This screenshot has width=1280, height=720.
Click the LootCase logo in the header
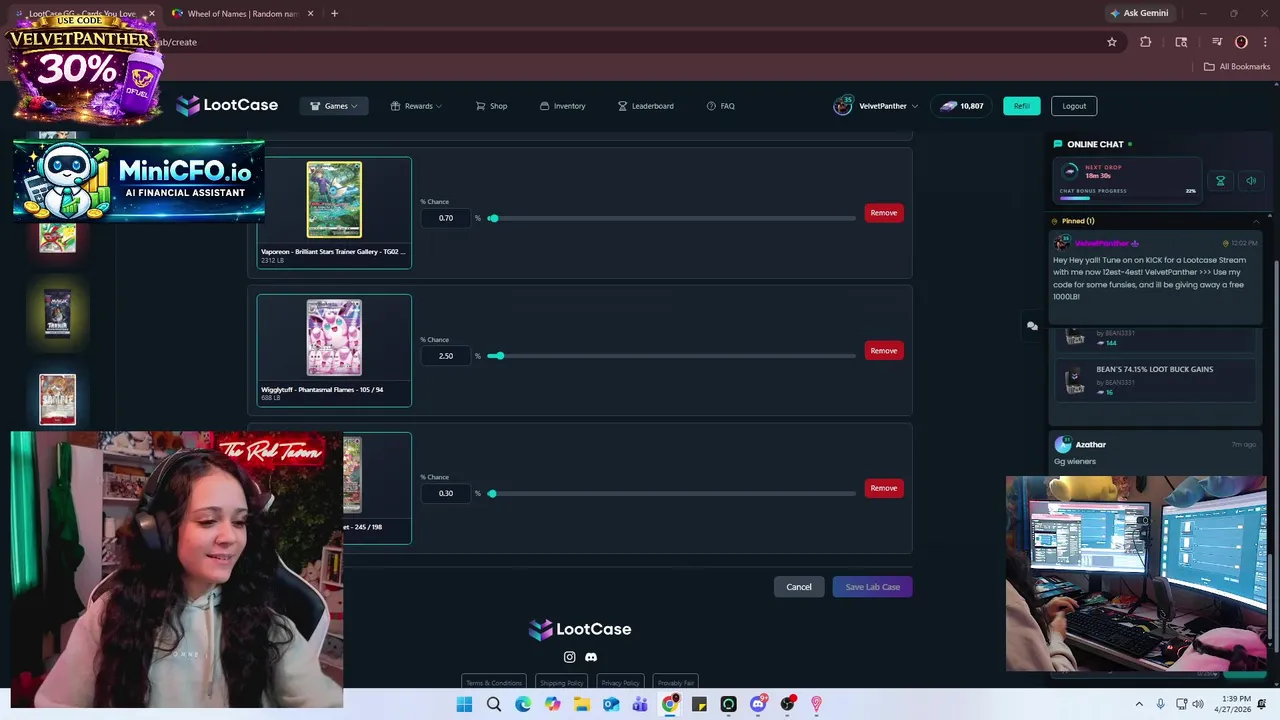(x=227, y=105)
